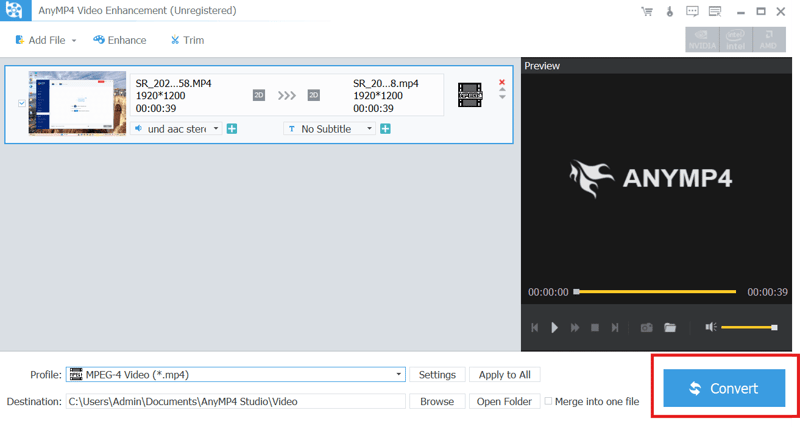Click the key register icon
Screen dimensions: 800x427
pos(667,12)
